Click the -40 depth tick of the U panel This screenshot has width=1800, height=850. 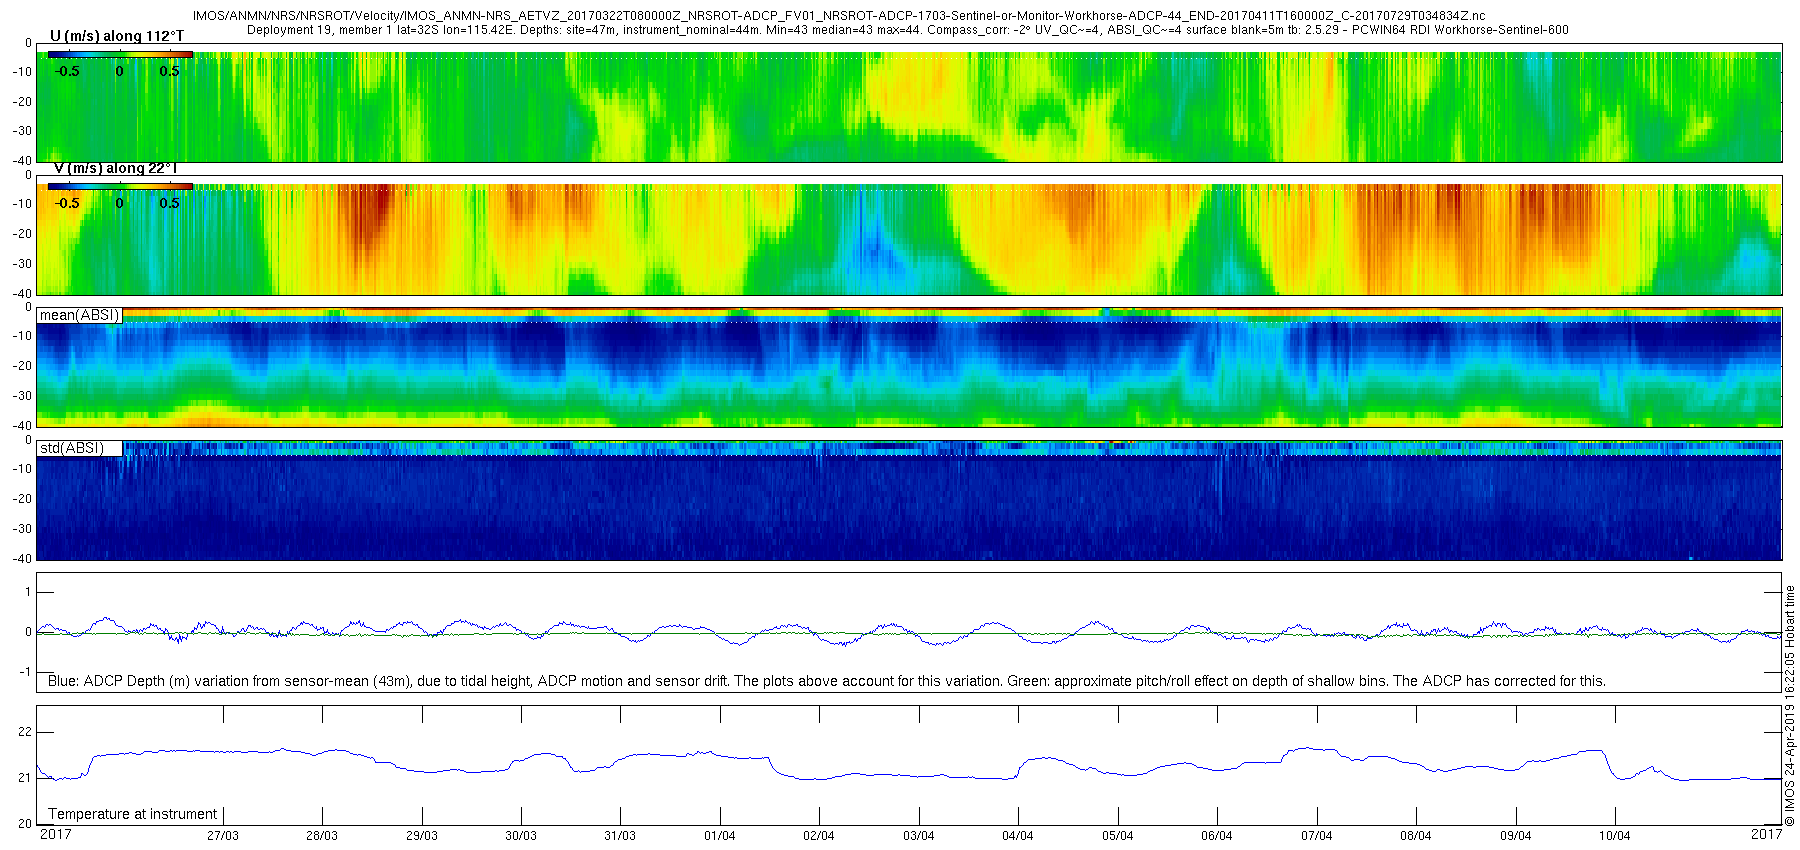pyautogui.click(x=21, y=160)
